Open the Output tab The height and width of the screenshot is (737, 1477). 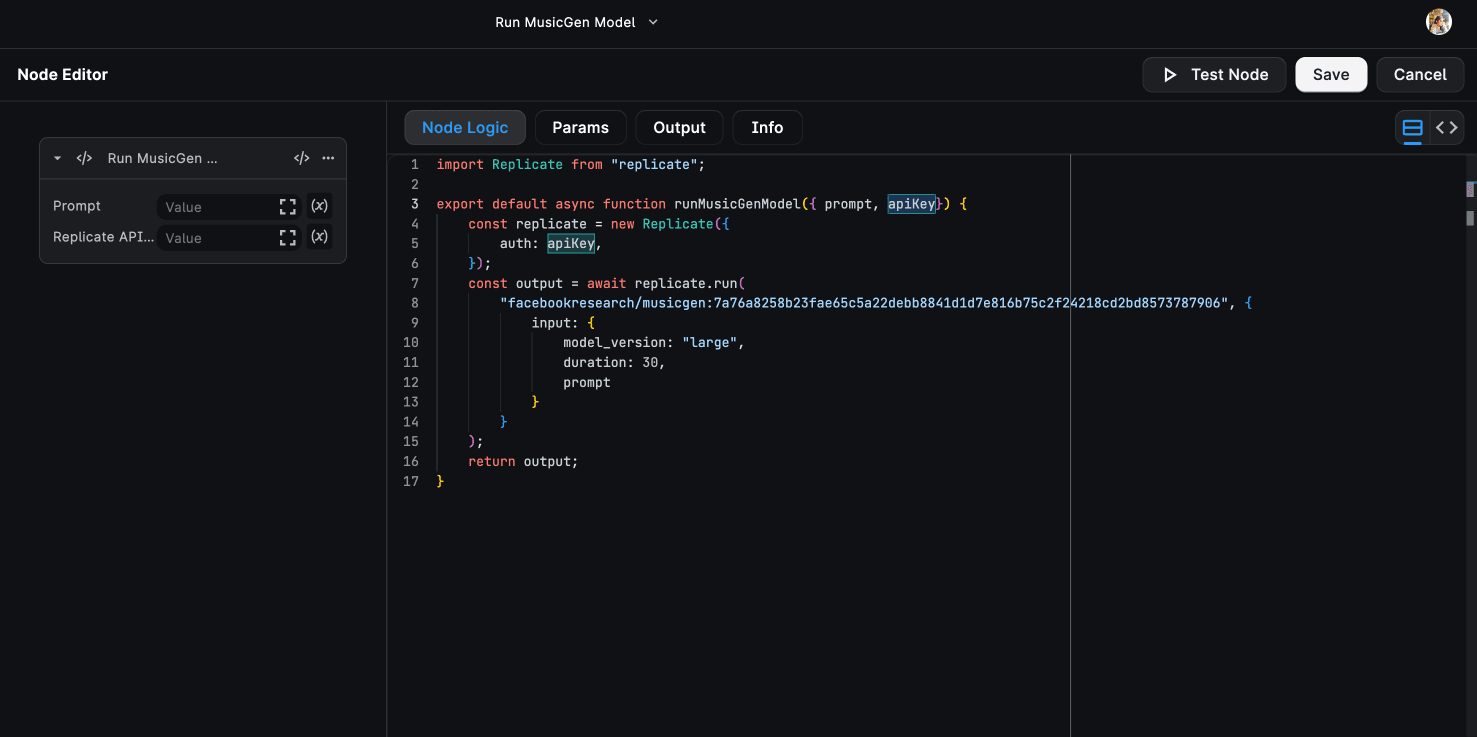pyautogui.click(x=679, y=127)
